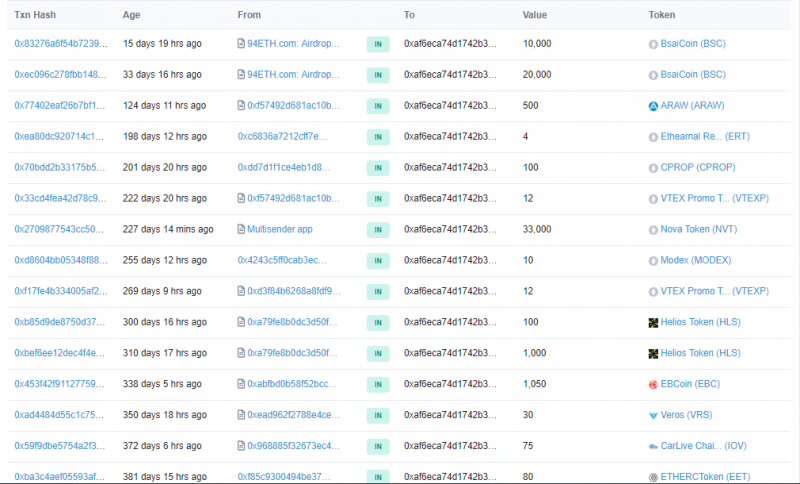Open transaction hash 0xba3c4aef05593af
This screenshot has width=800, height=484.
click(x=59, y=476)
